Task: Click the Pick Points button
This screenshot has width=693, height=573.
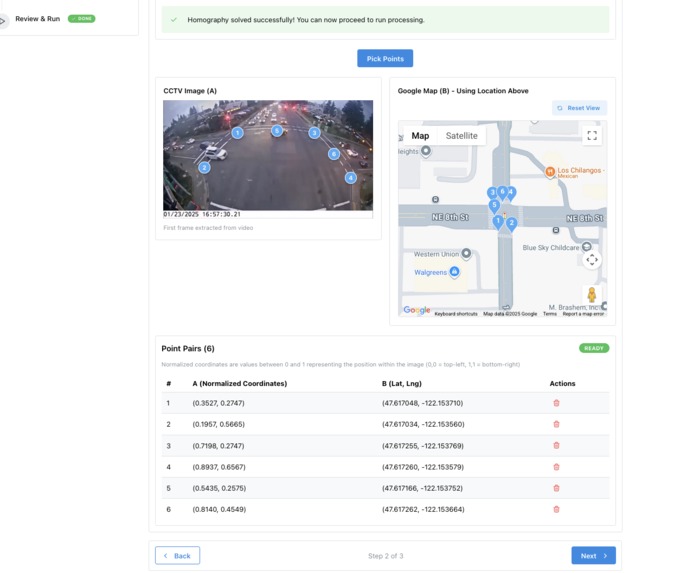Action: point(385,58)
